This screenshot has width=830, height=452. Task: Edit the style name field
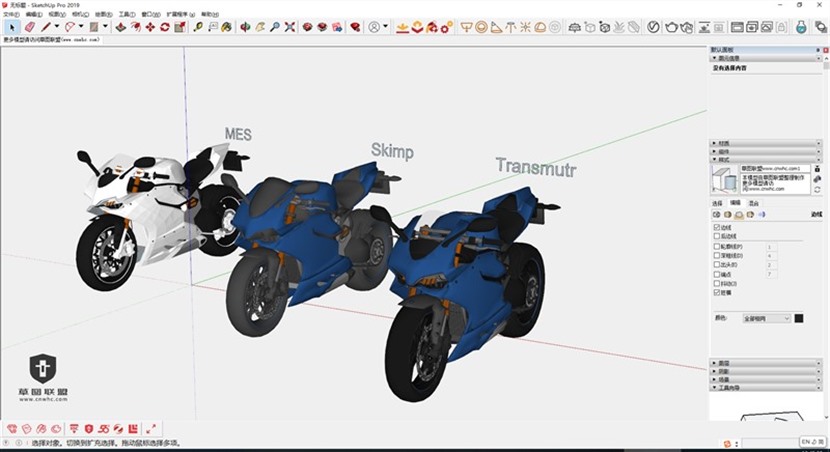775,168
